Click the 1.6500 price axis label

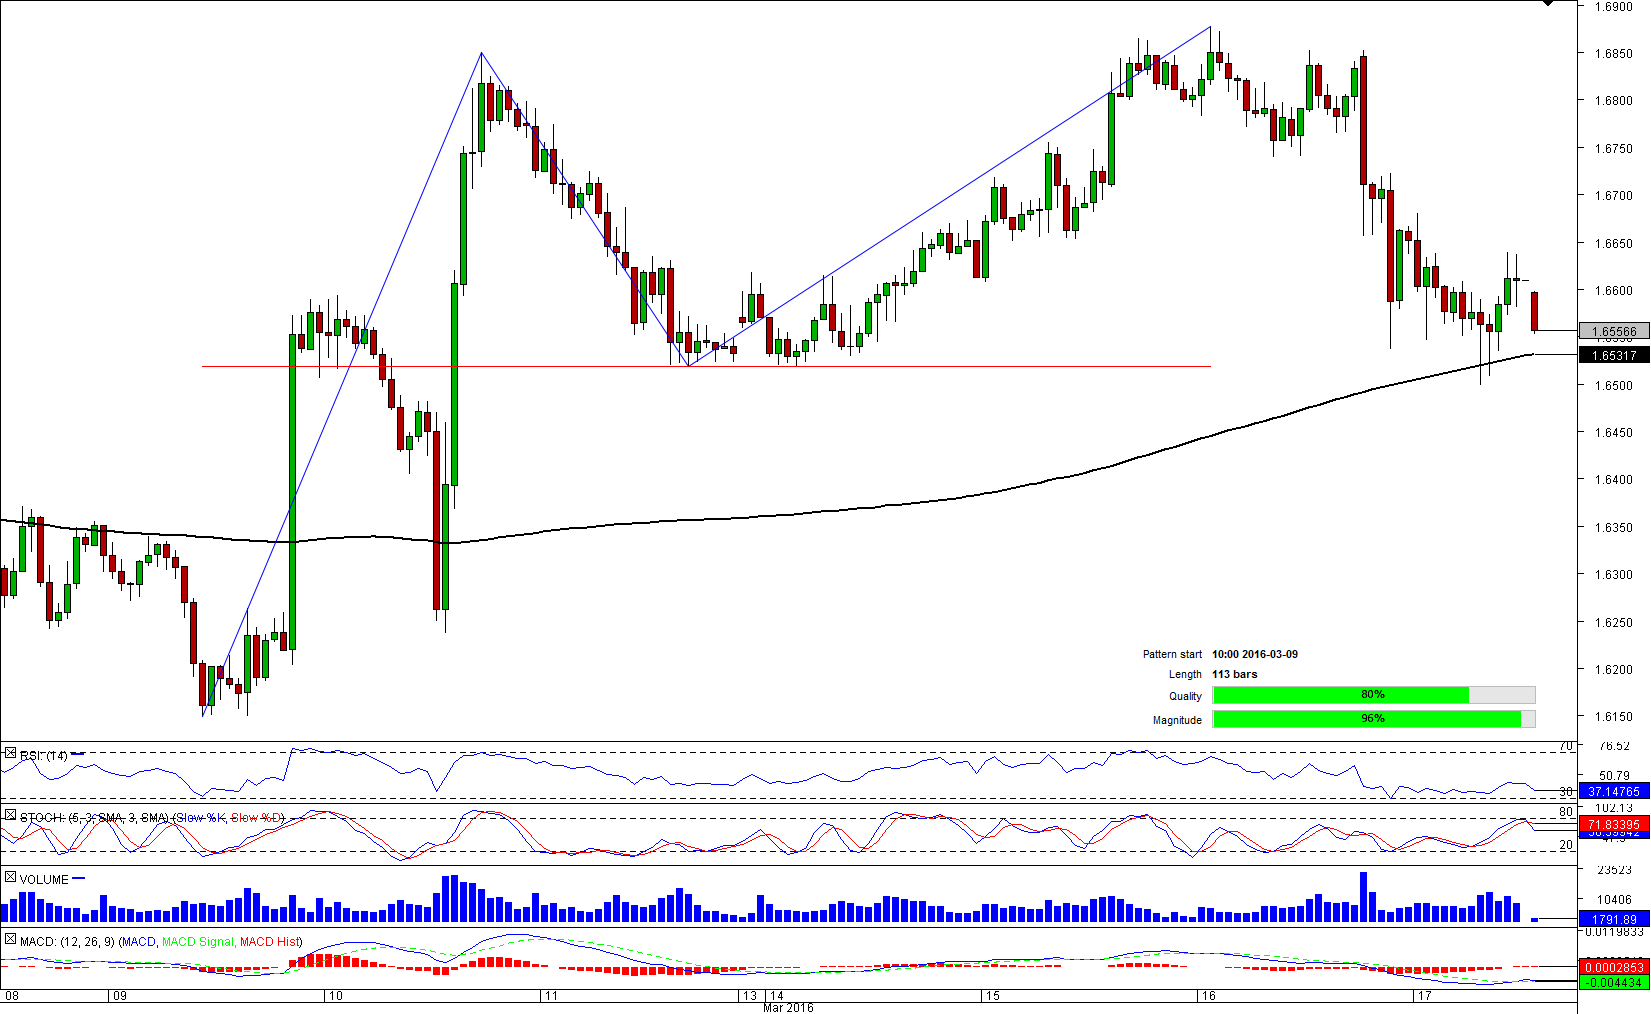(1613, 385)
